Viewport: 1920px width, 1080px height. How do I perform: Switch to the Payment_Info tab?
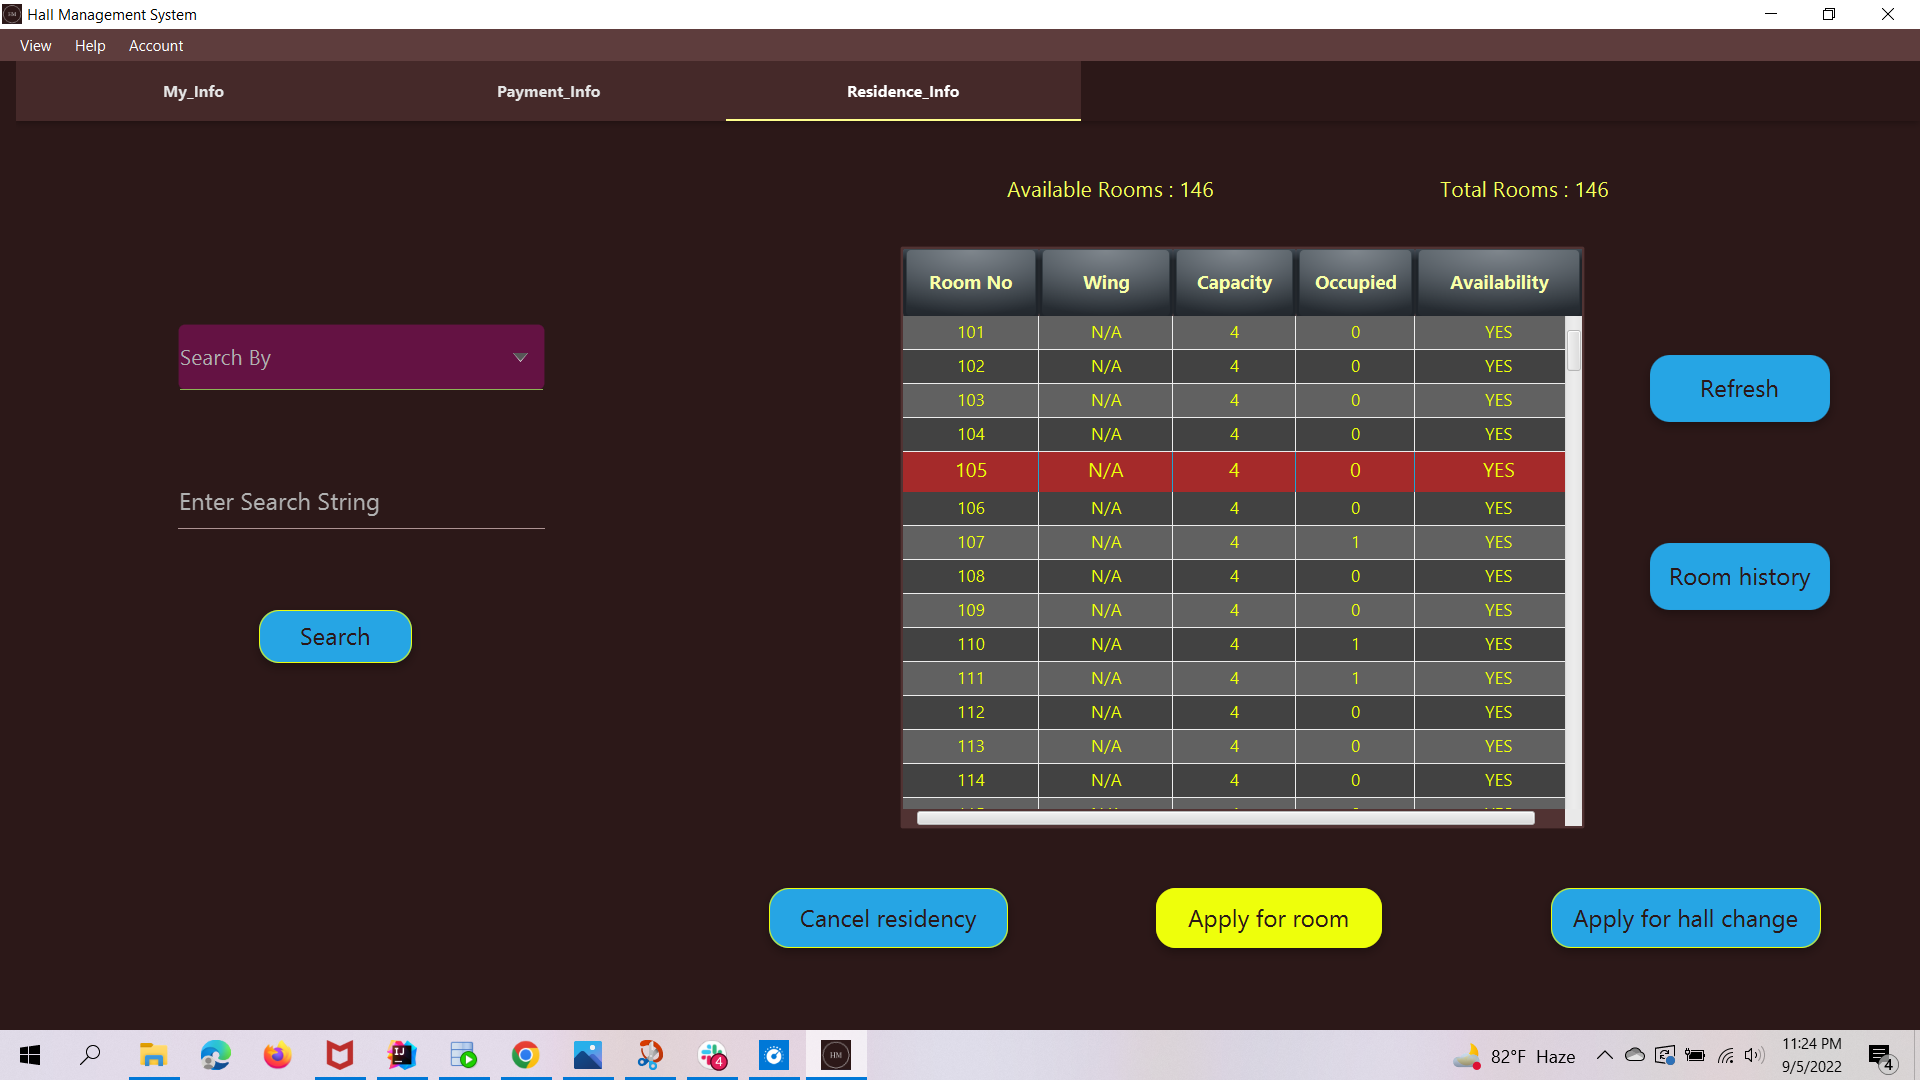548,91
